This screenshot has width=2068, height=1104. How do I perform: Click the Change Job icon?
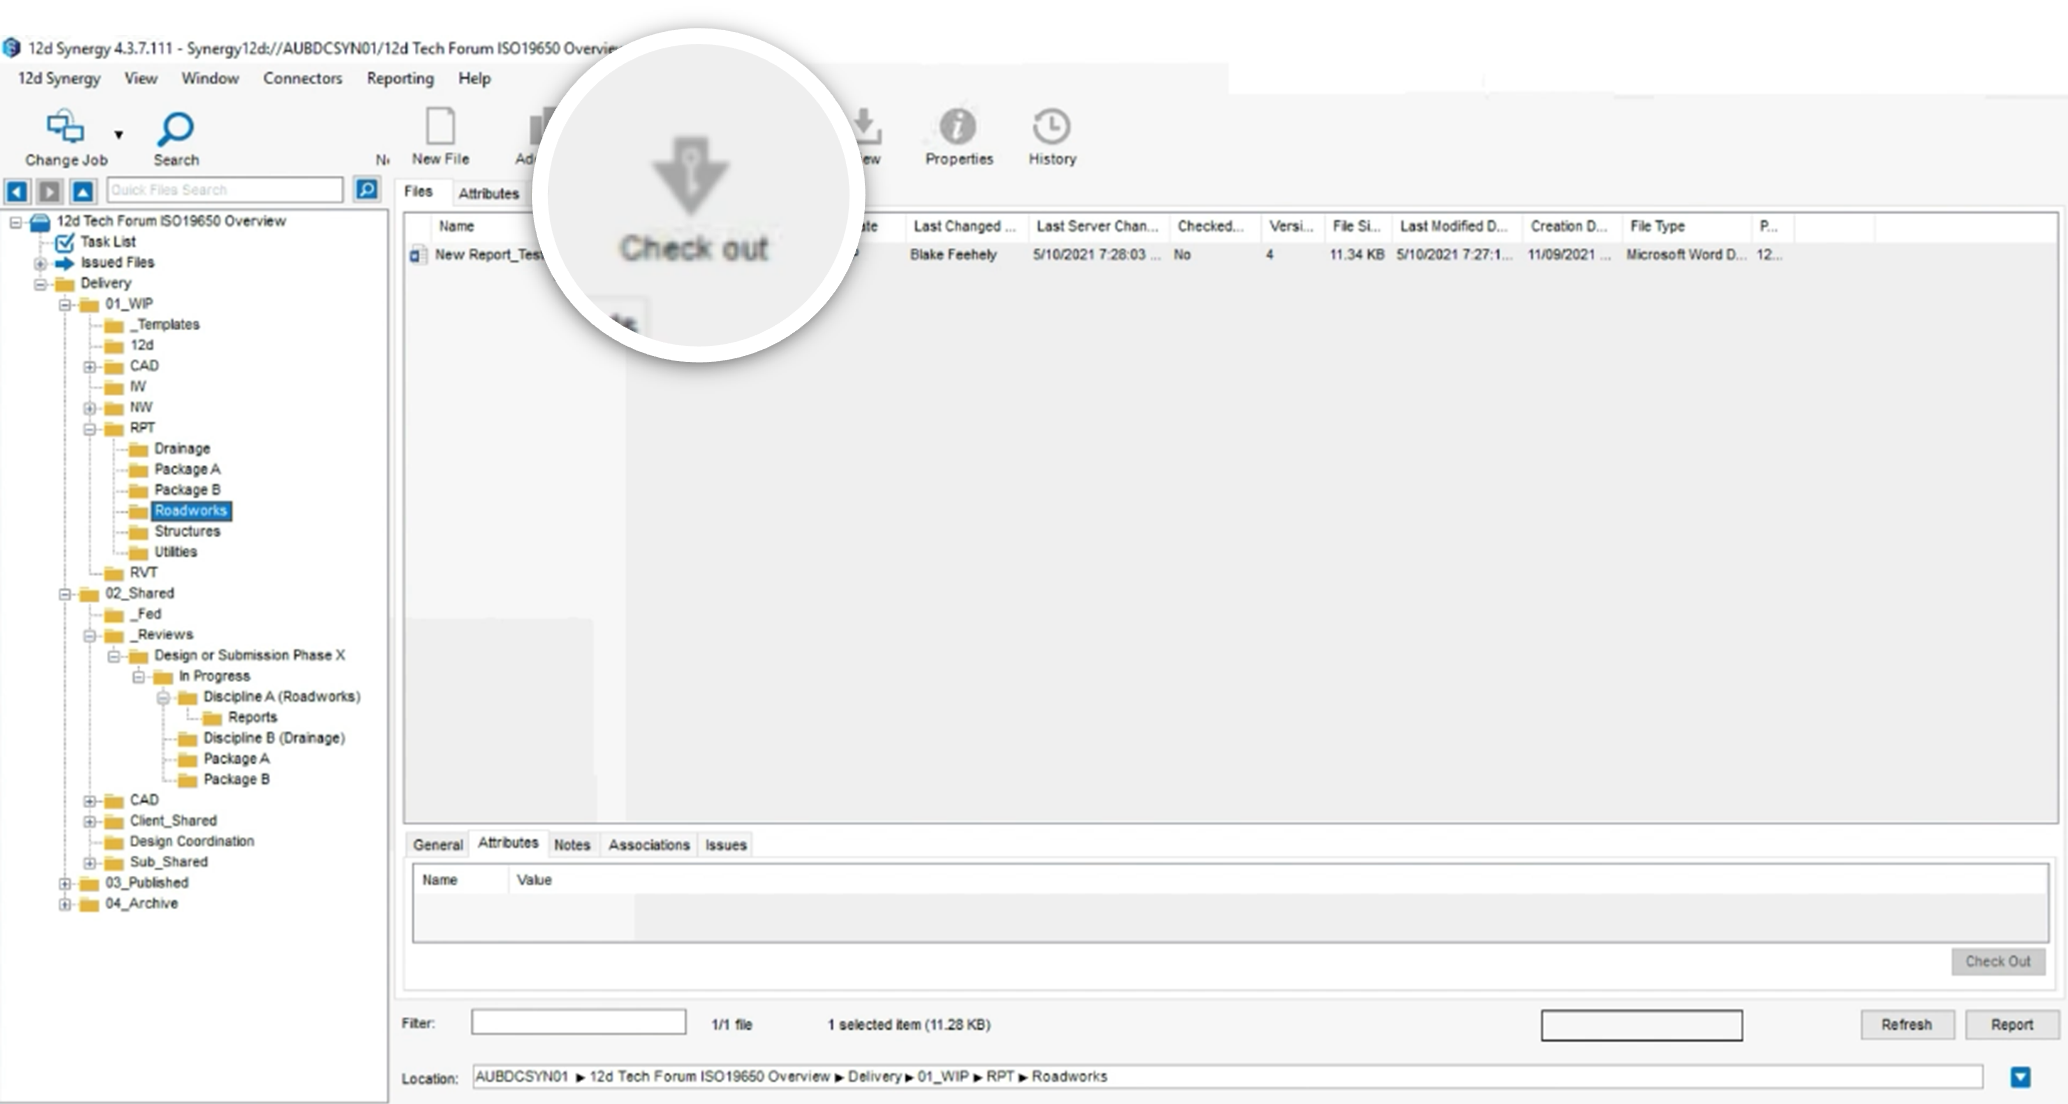click(66, 128)
